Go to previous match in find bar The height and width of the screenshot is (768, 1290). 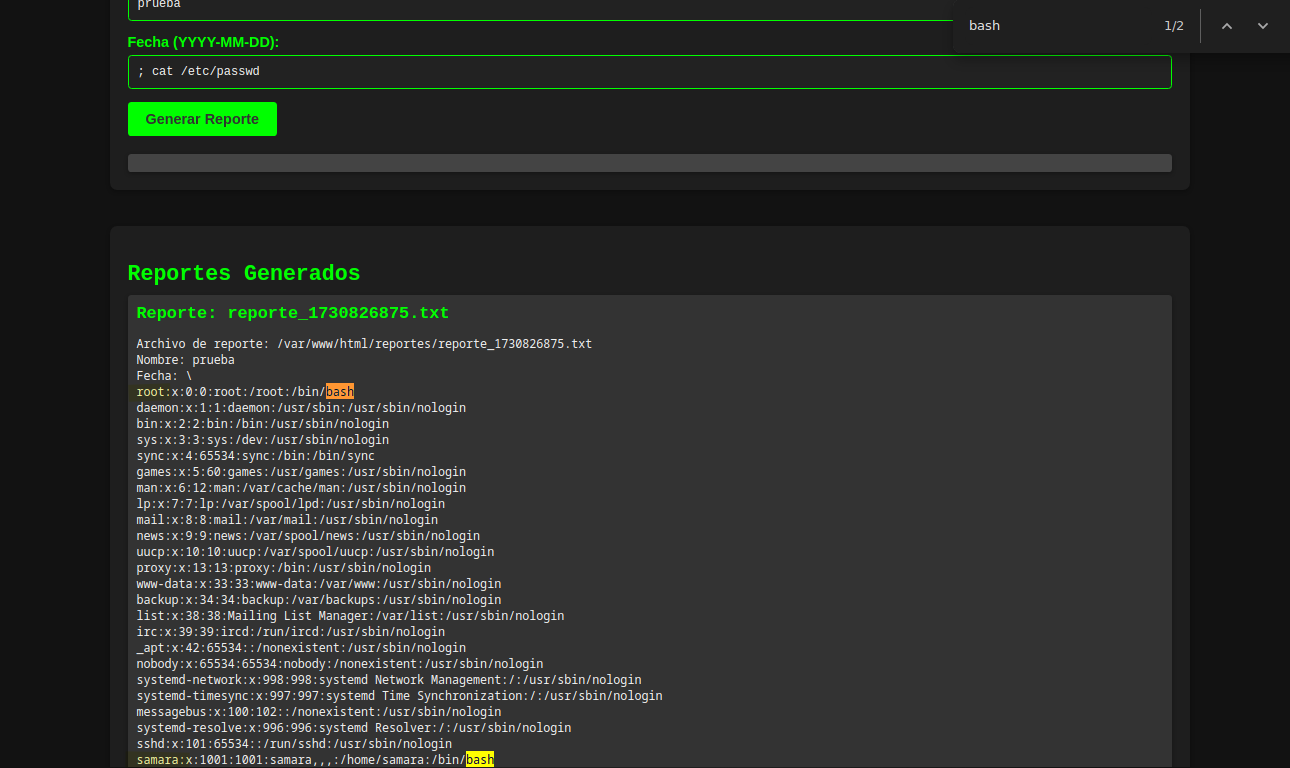tap(1226, 26)
